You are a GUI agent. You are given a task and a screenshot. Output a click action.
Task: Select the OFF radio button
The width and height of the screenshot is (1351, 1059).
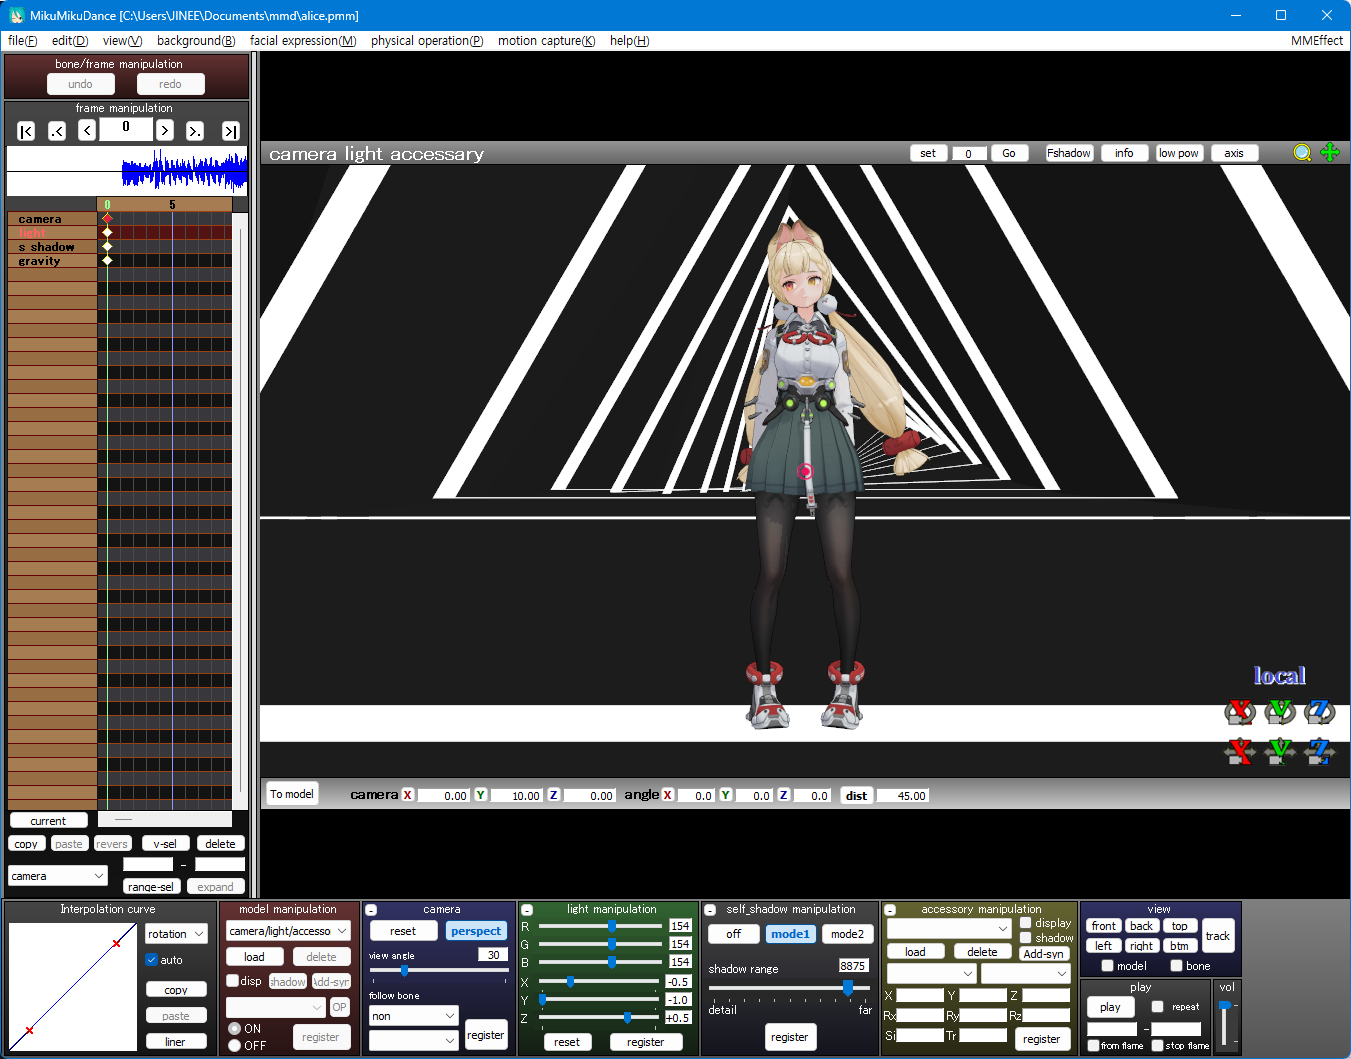pos(235,1045)
